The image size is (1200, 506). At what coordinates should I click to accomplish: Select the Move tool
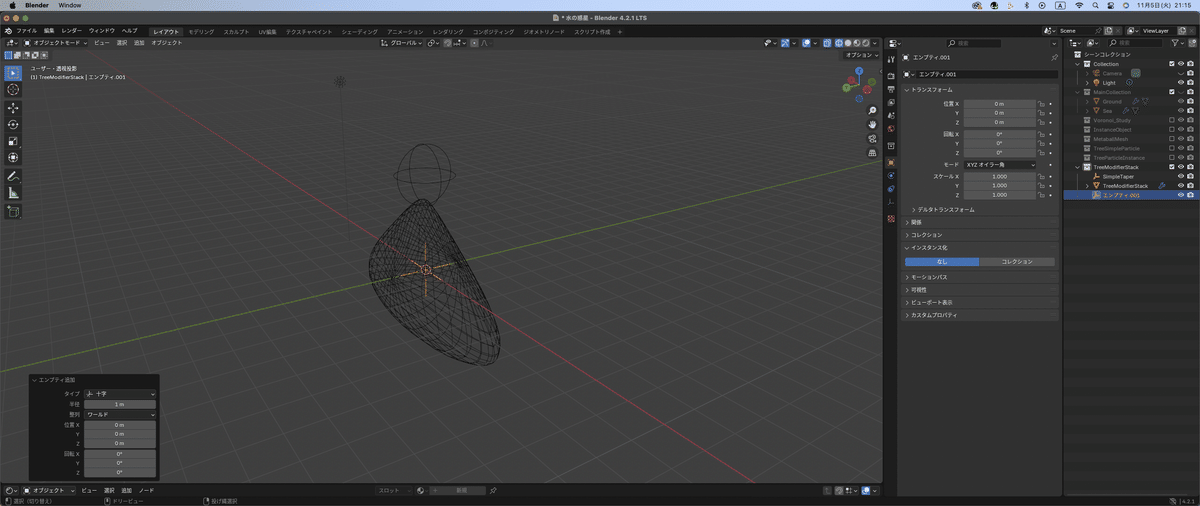point(13,108)
